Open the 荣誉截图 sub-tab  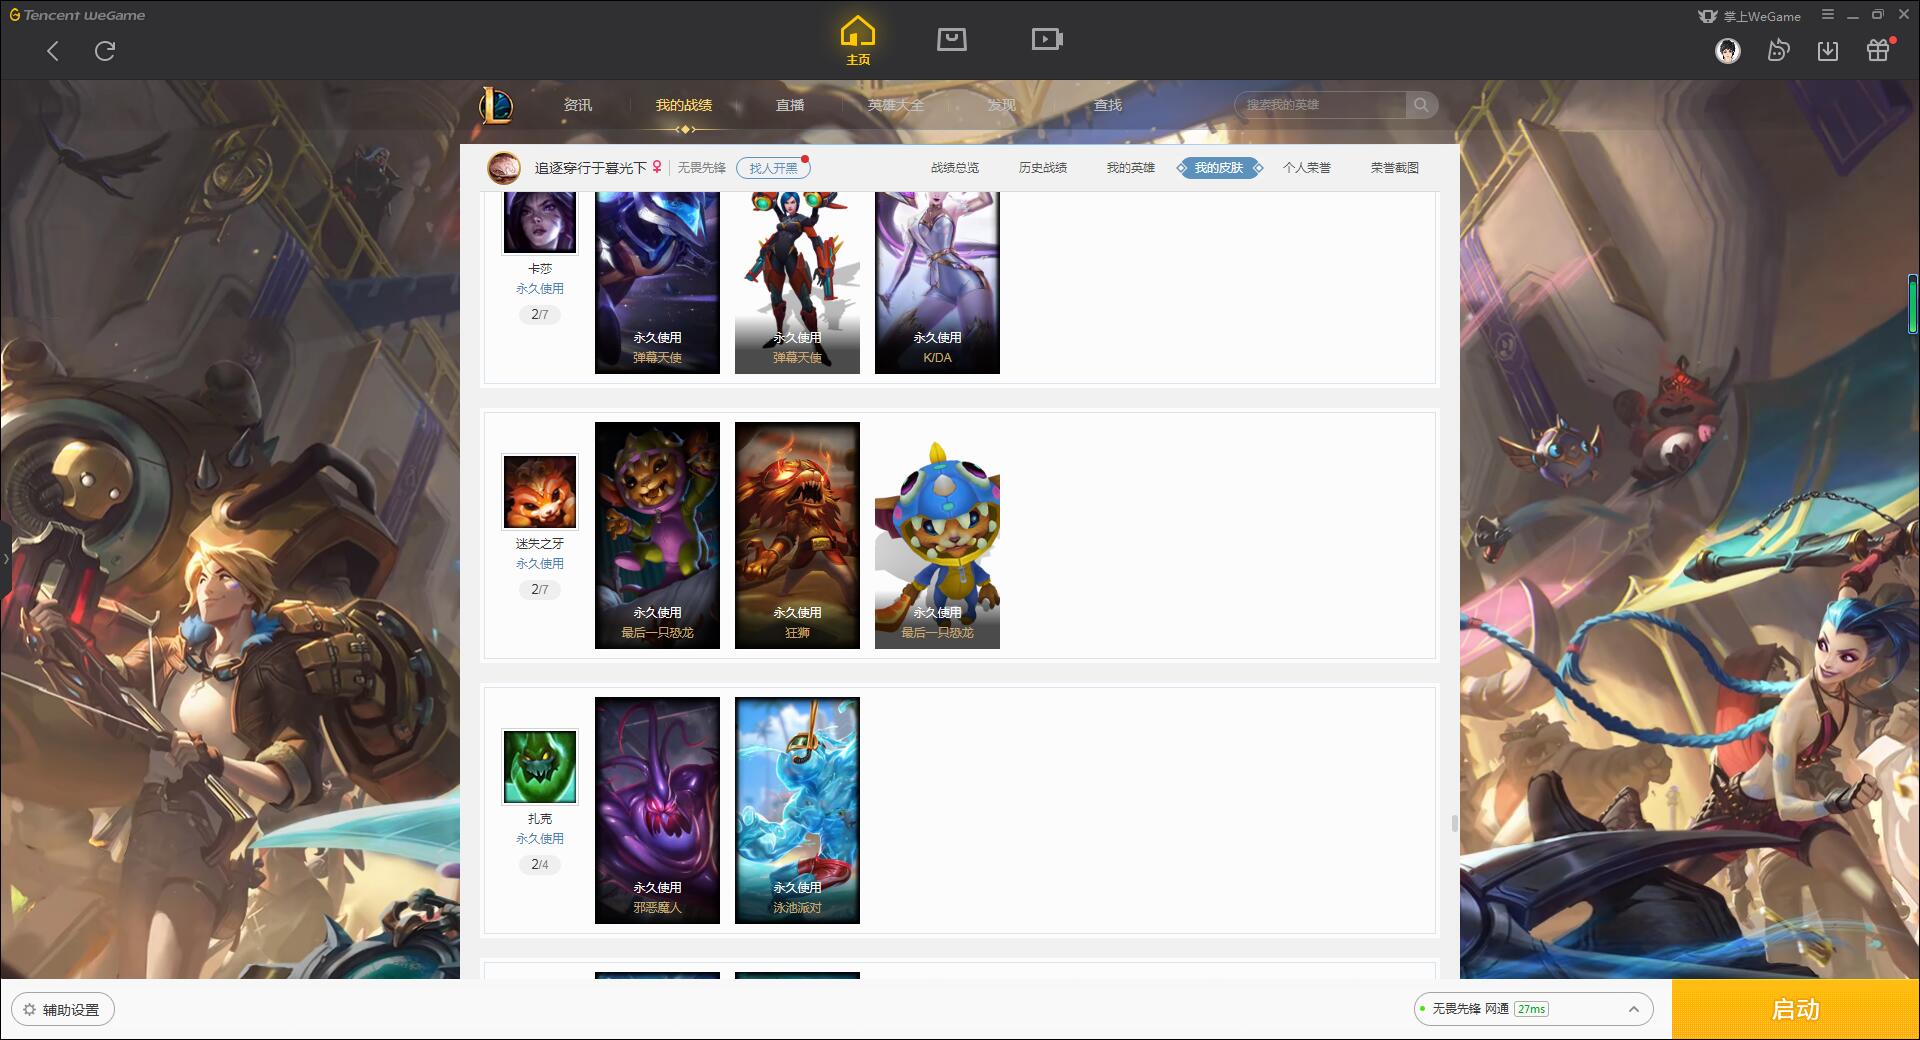1395,168
